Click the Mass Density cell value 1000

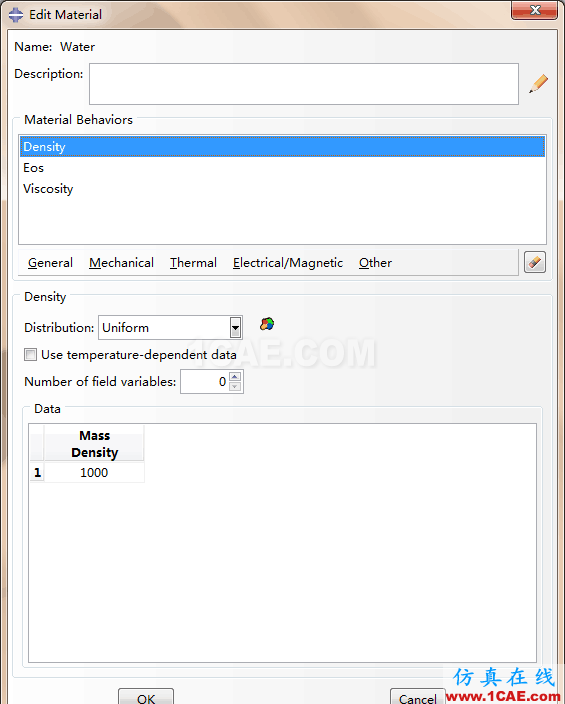click(94, 472)
